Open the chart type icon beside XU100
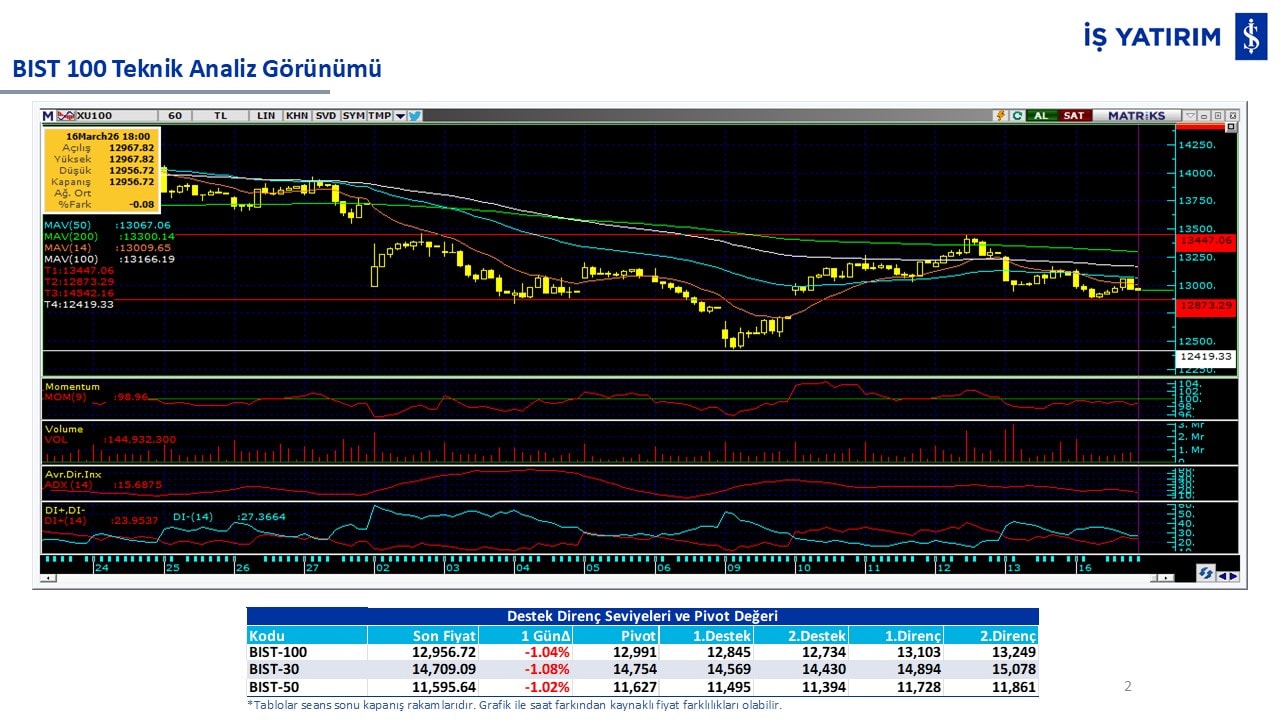 pyautogui.click(x=65, y=116)
